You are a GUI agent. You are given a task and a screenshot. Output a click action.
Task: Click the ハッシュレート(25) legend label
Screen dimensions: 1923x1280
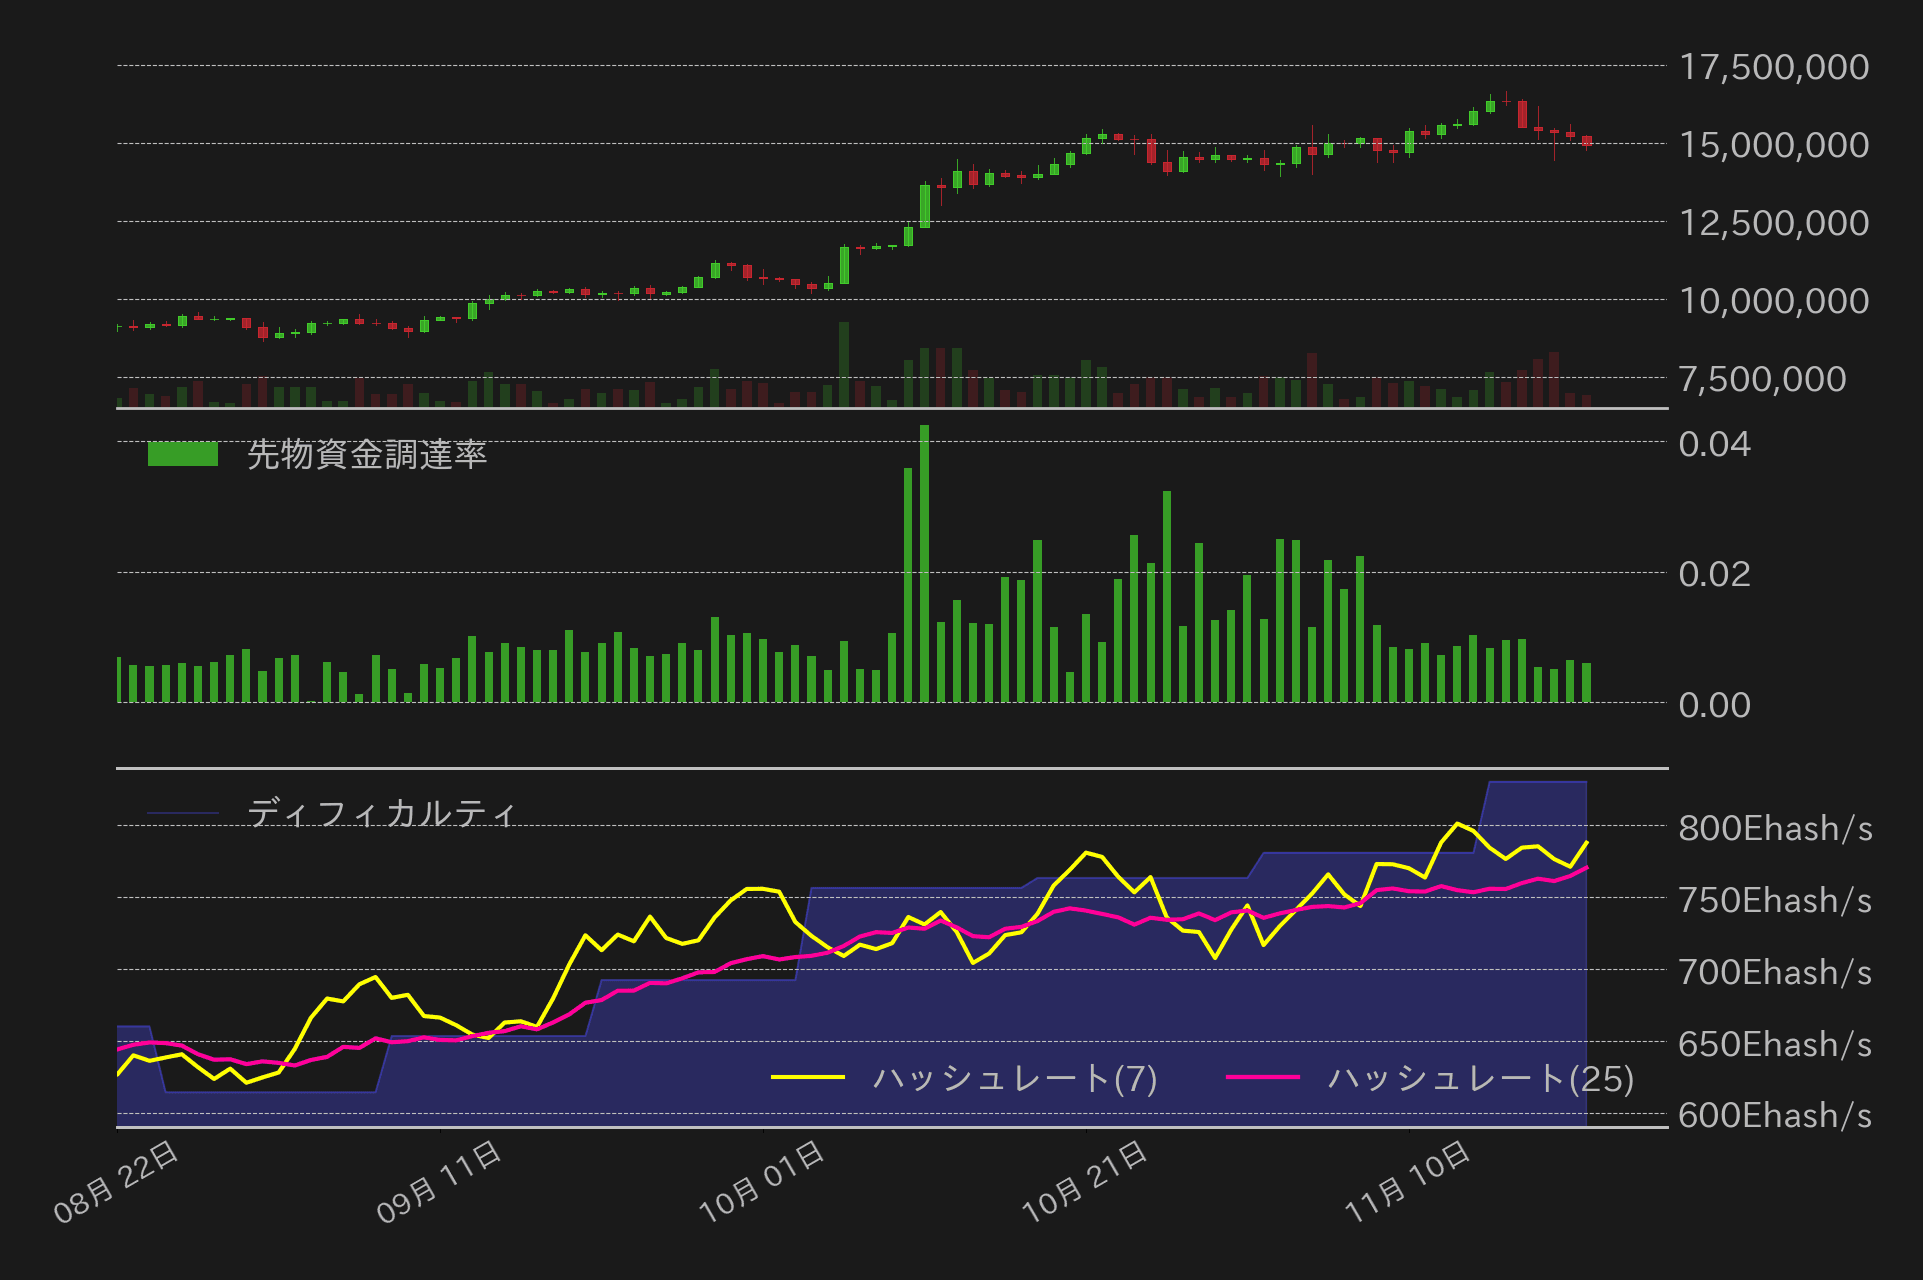click(1481, 1078)
